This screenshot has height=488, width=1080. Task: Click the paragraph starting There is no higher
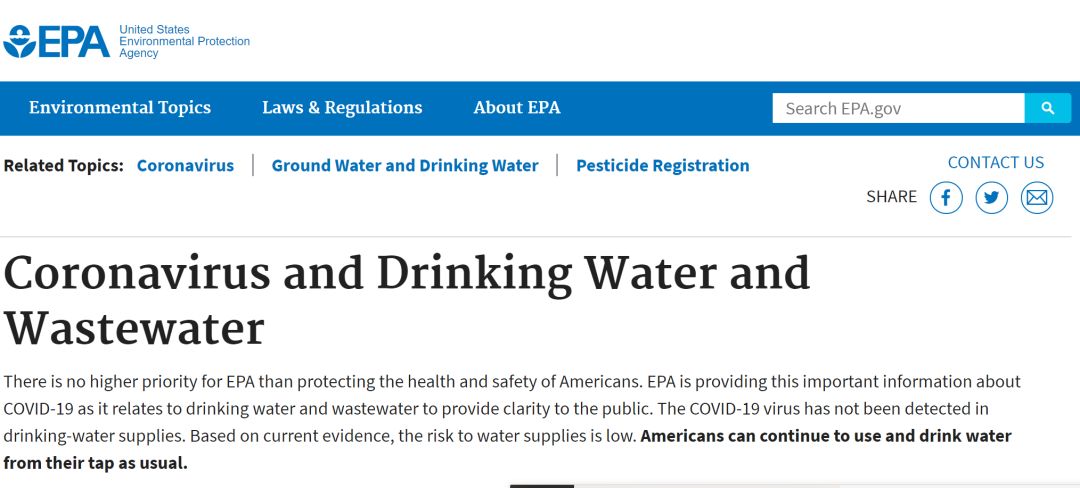click(x=512, y=422)
